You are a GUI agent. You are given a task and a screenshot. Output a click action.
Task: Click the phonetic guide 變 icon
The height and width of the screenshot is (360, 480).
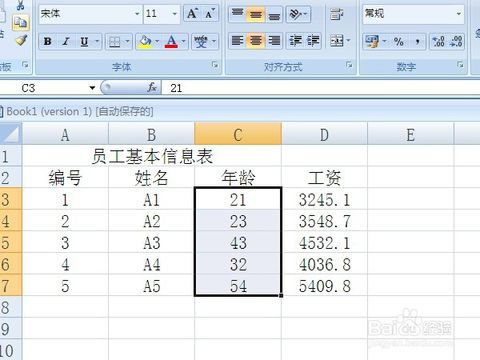pos(201,42)
